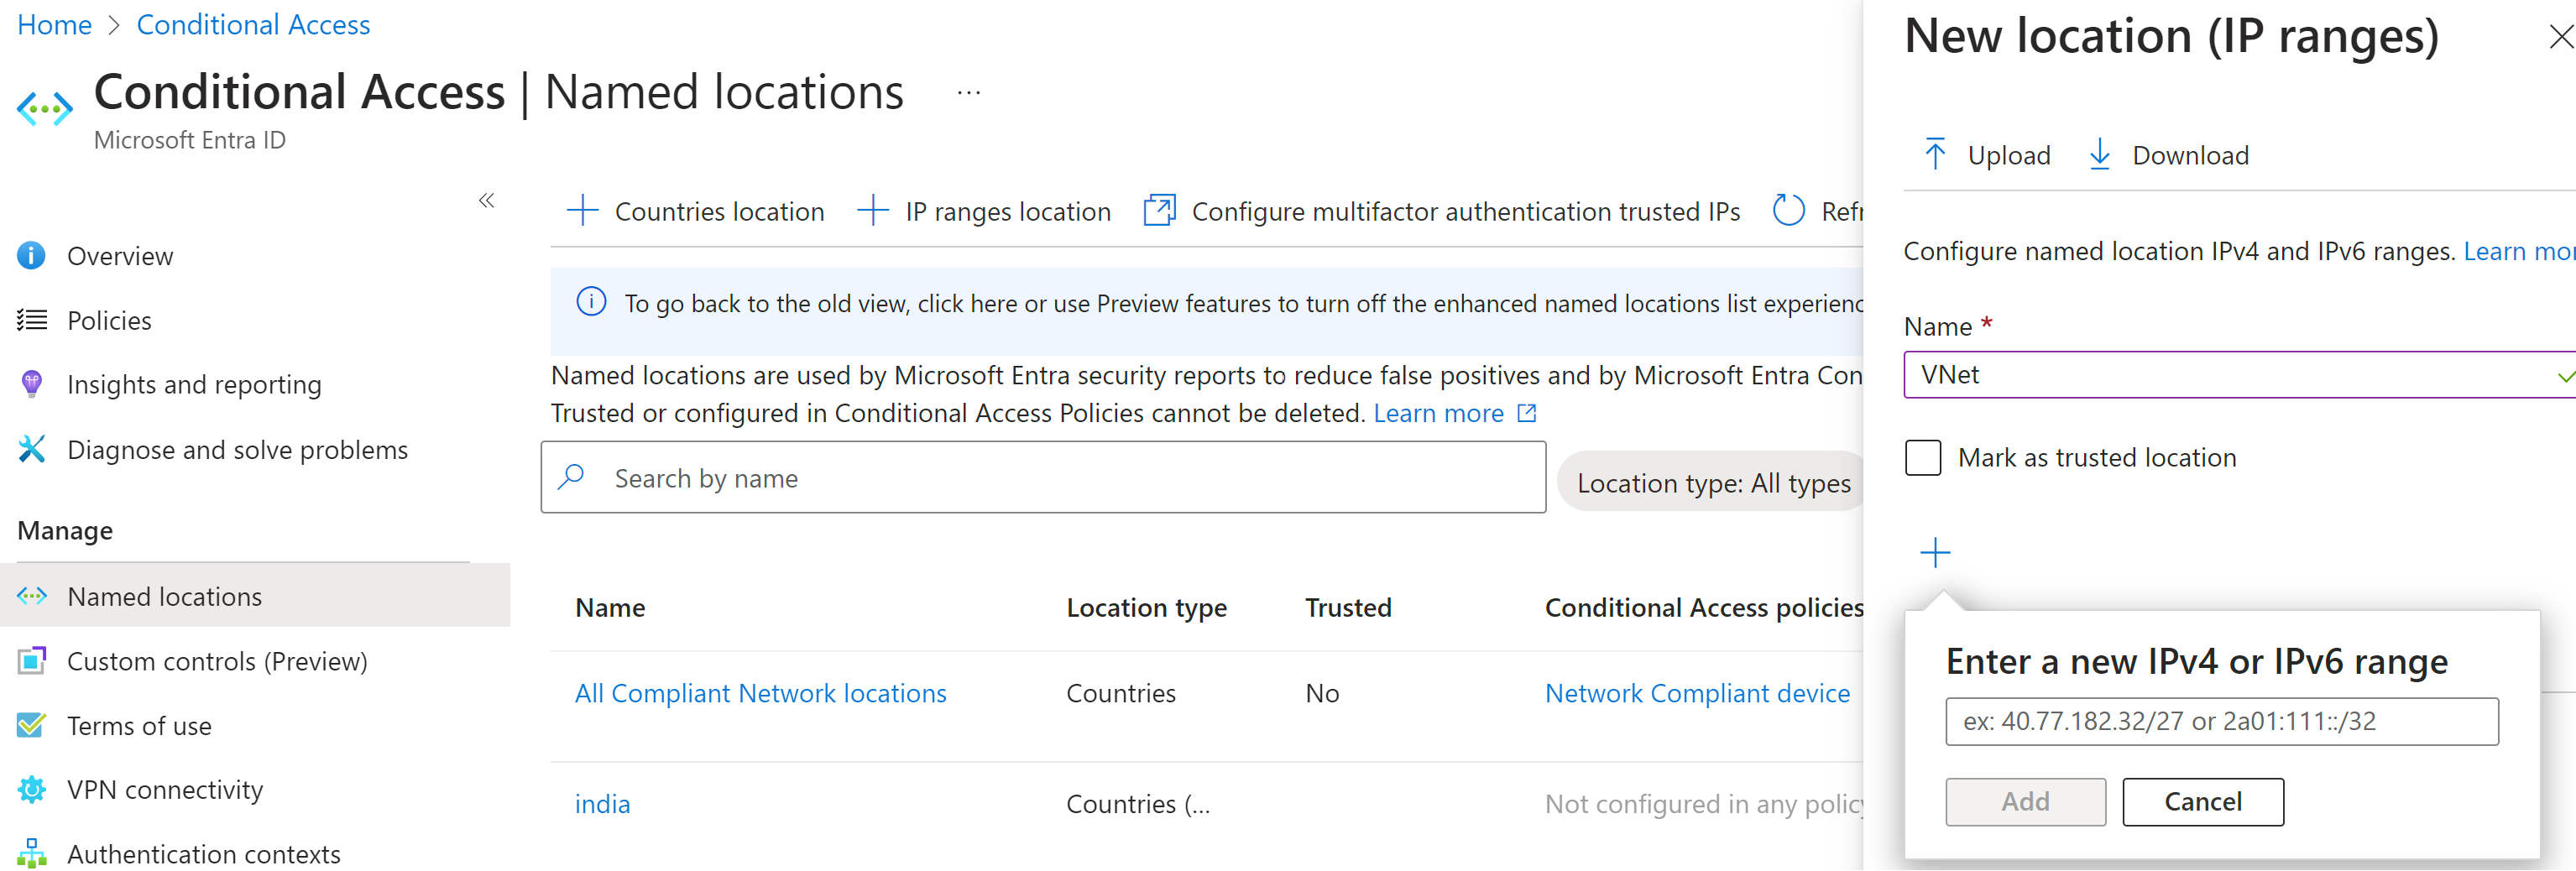Navigate to Home via the breadcrumb
The width and height of the screenshot is (2576, 871).
coord(54,24)
